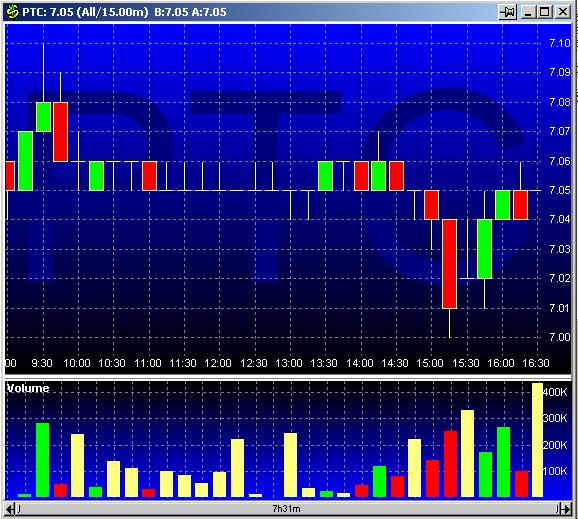This screenshot has height=519, width=578.
Task: Click the 16:00 time axis label
Action: (x=501, y=363)
